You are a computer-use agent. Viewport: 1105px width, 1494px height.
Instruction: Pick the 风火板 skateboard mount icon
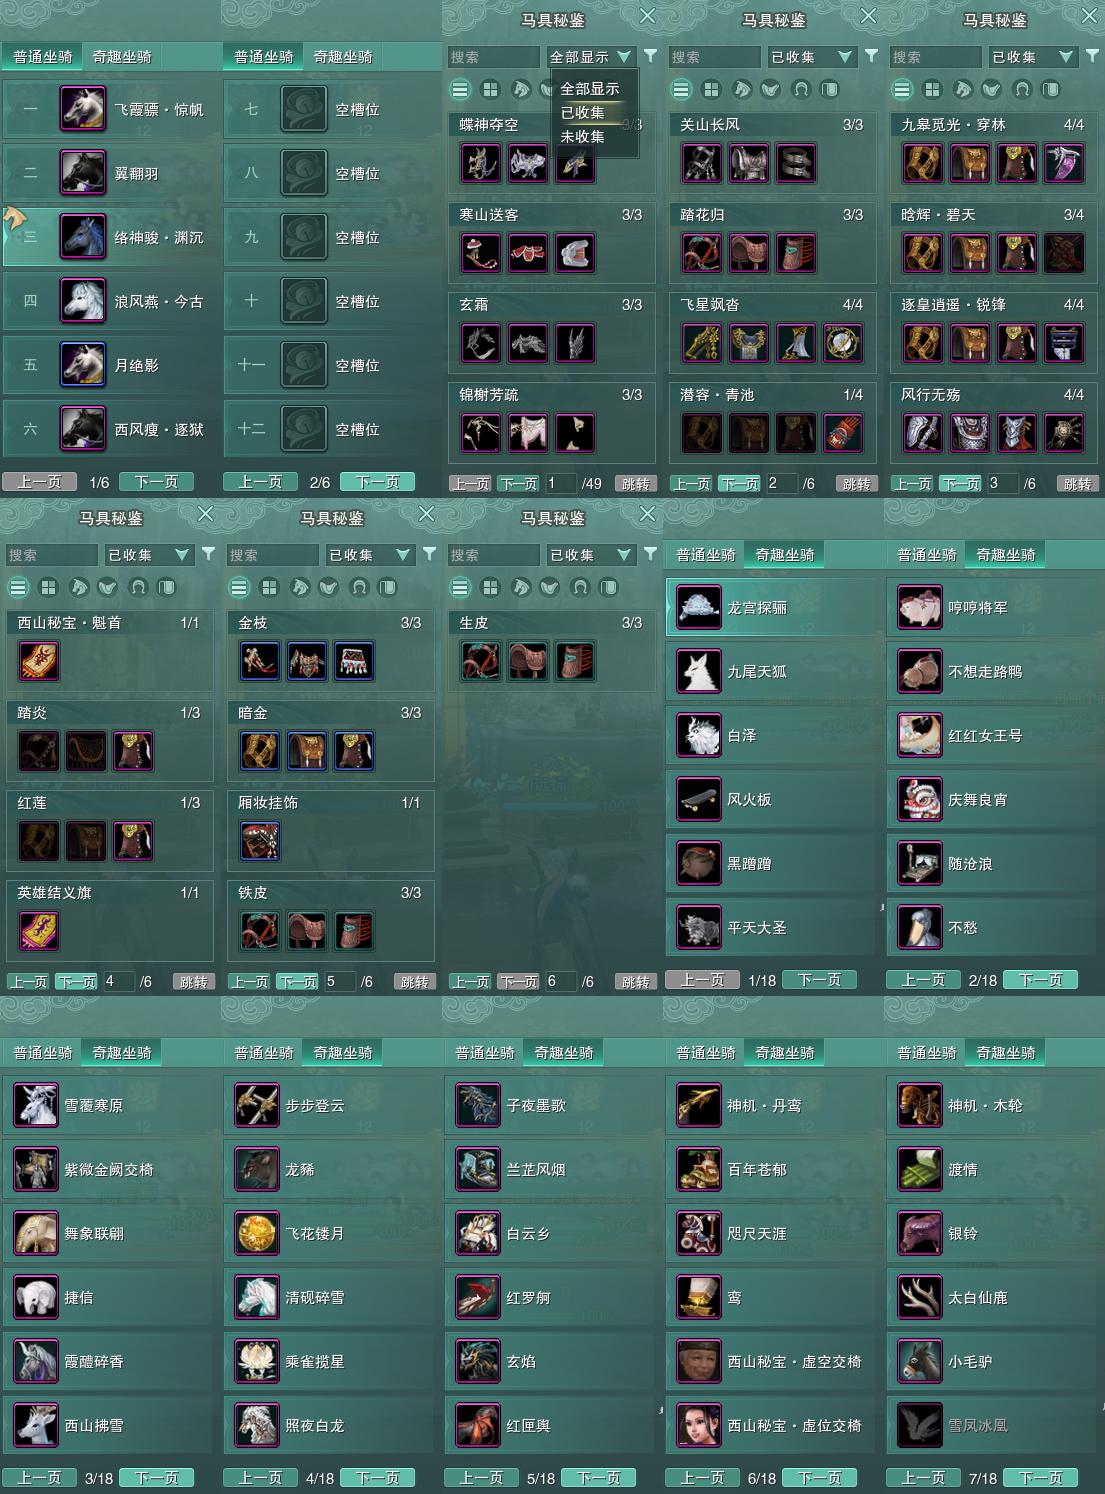pos(699,799)
